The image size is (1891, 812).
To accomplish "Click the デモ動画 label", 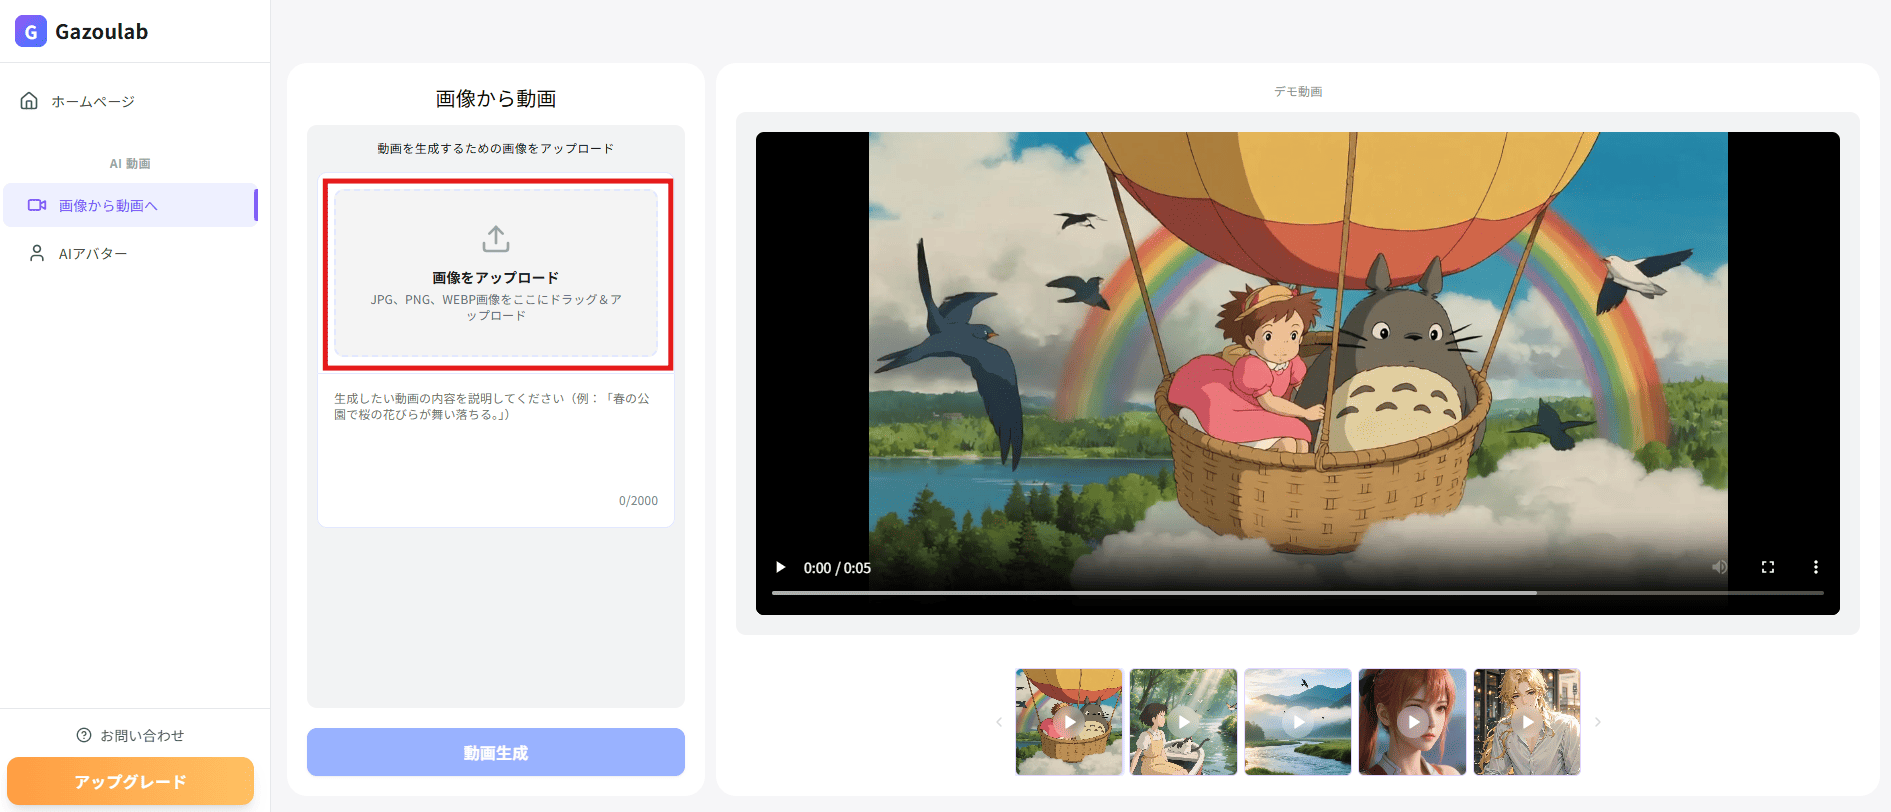I will (1298, 92).
